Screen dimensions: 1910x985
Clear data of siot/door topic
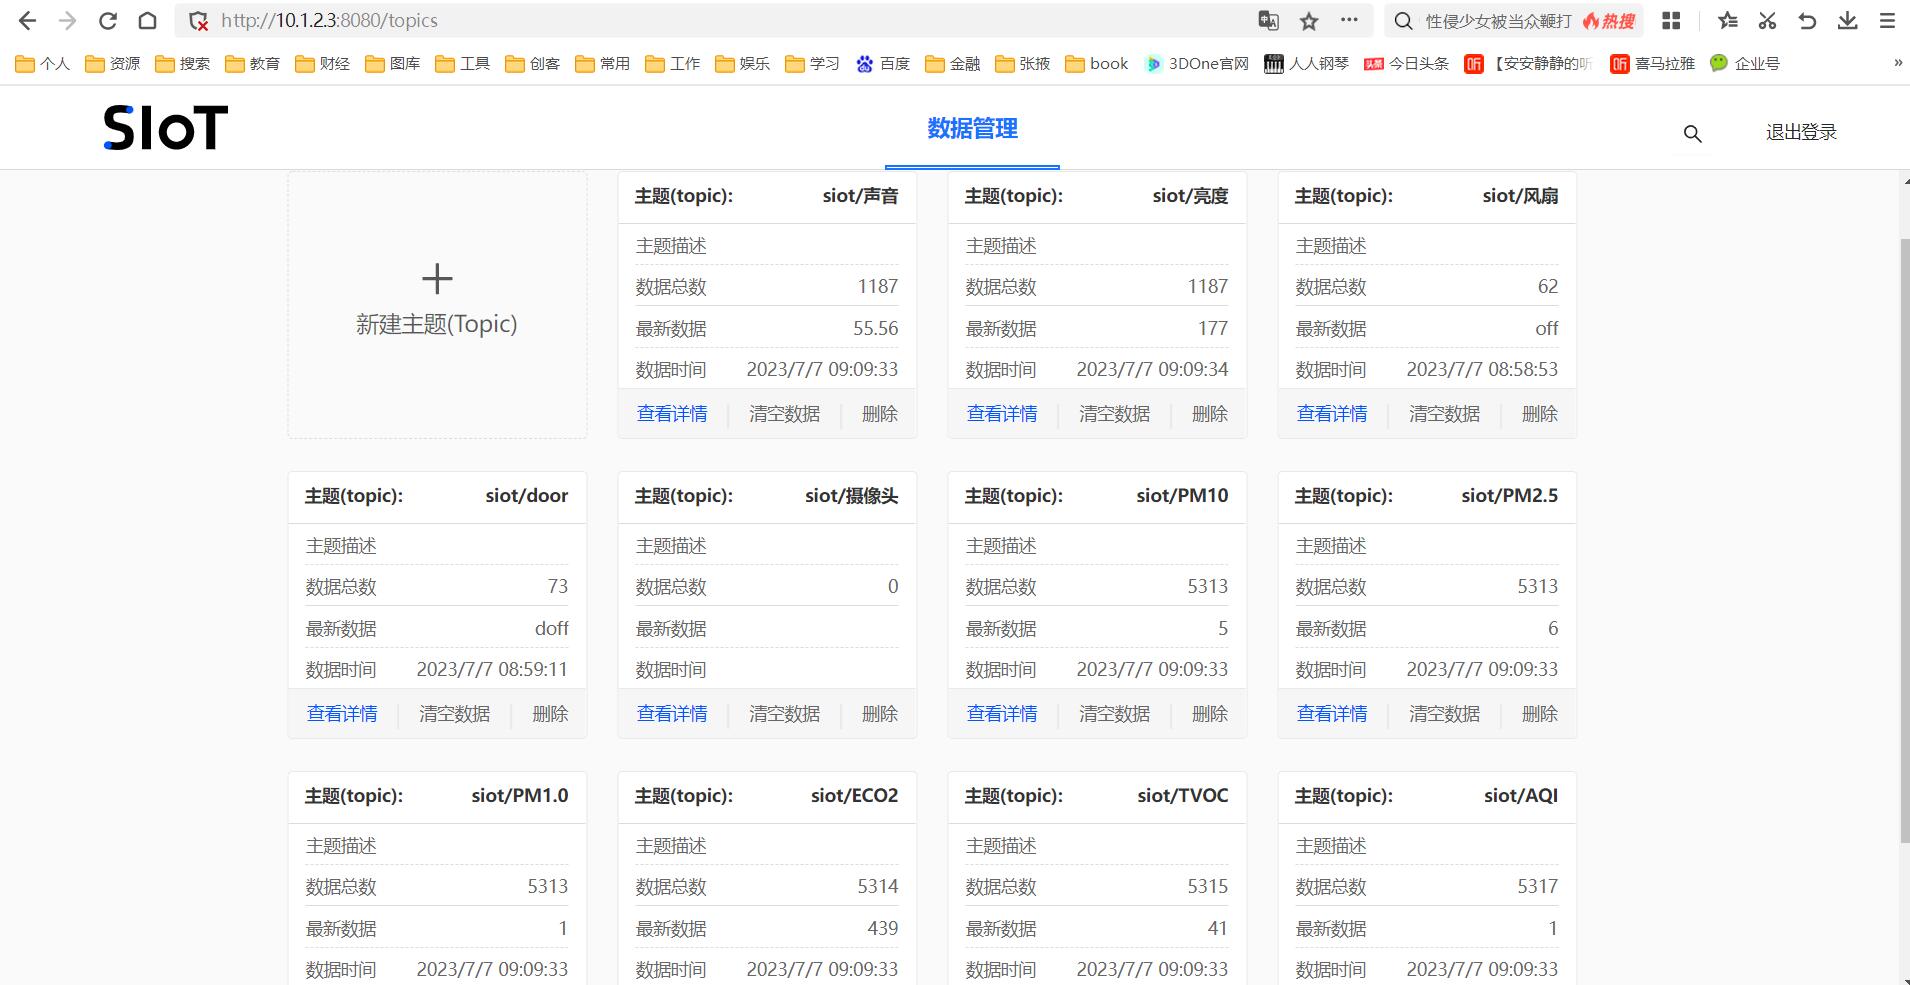click(x=454, y=714)
